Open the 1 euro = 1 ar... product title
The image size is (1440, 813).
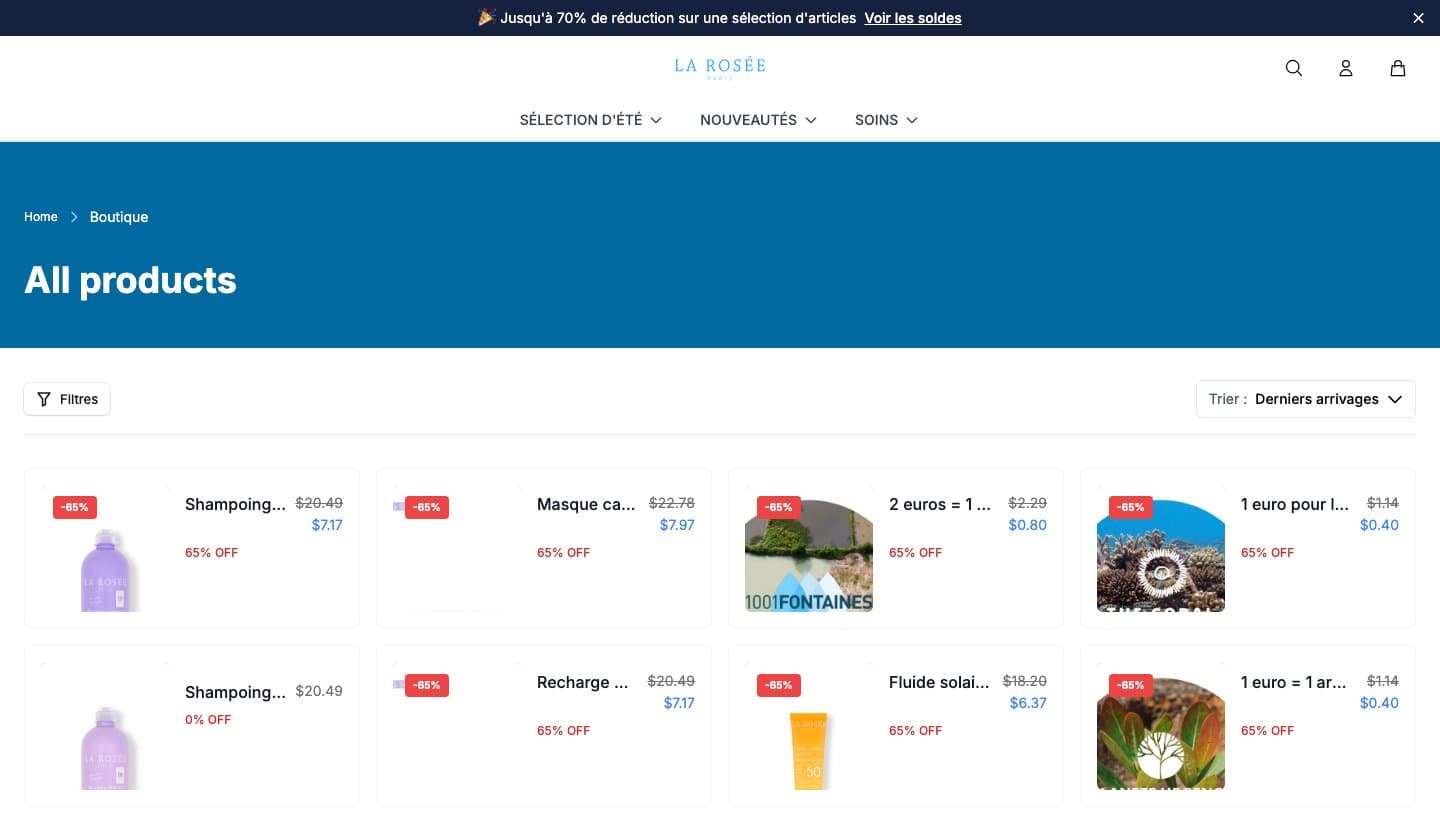coord(1294,682)
